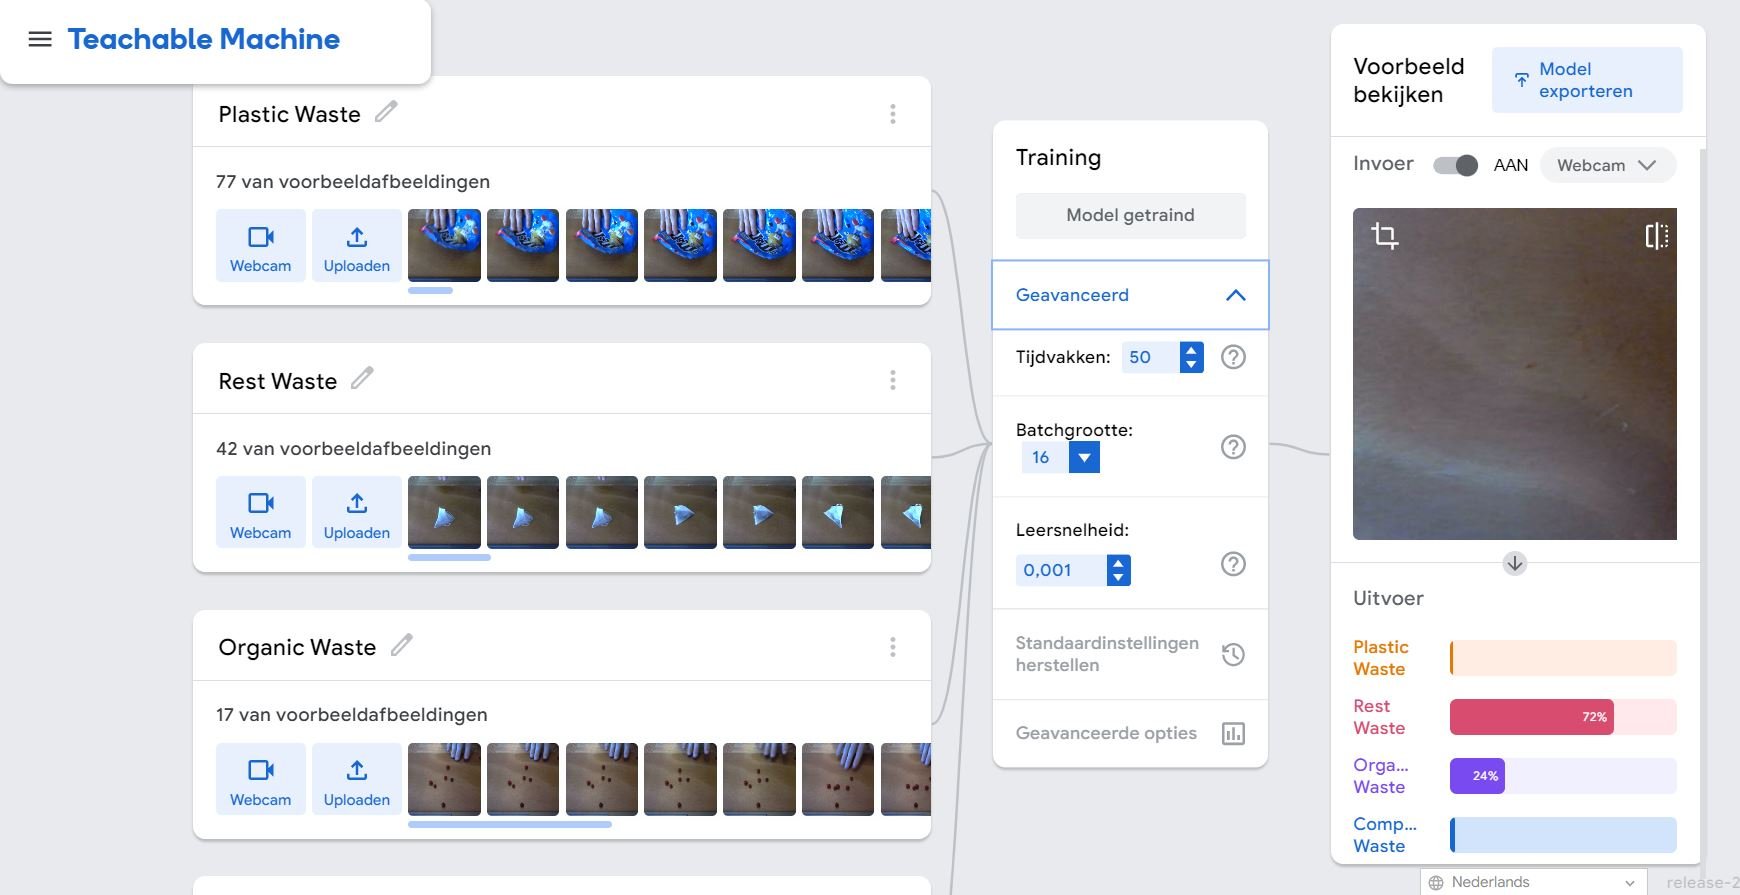Click the webcam preview image
This screenshot has width=1740, height=895.
click(x=1515, y=374)
